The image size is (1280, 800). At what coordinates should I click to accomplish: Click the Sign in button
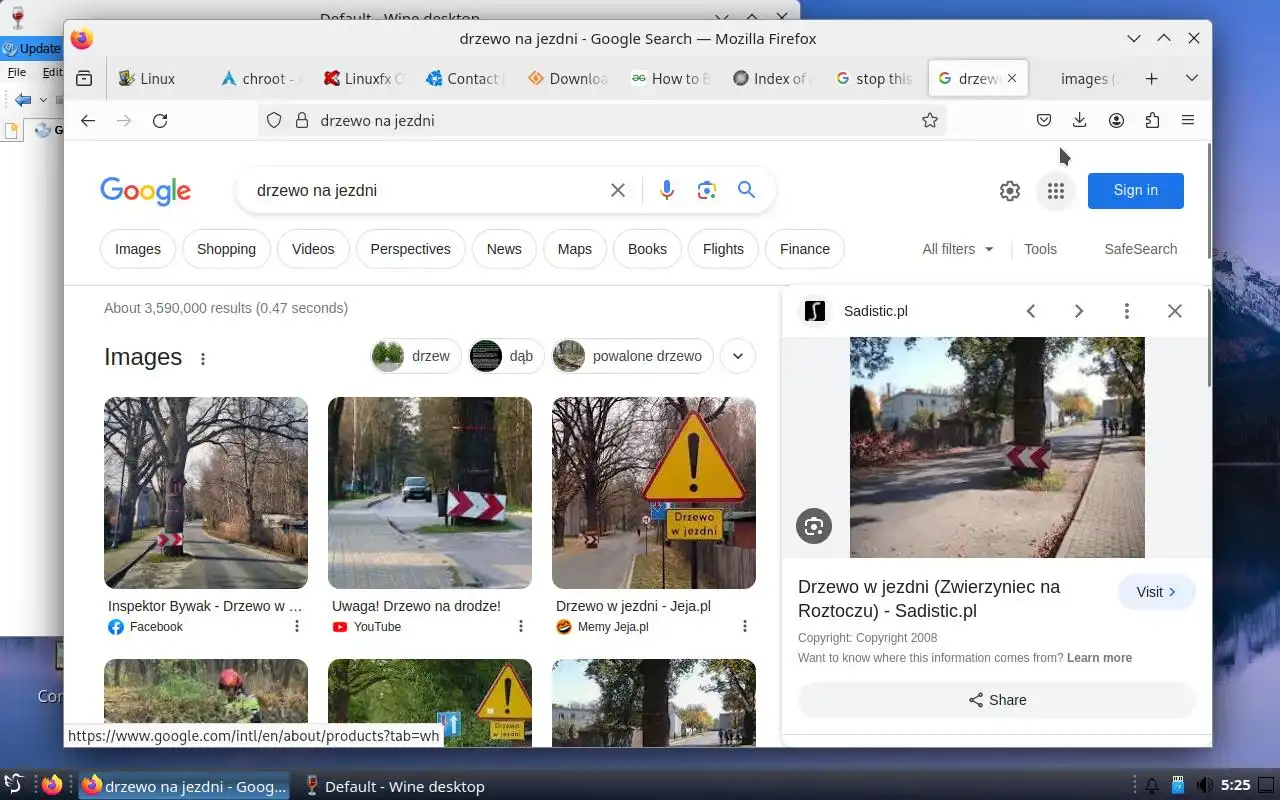[x=1135, y=190]
